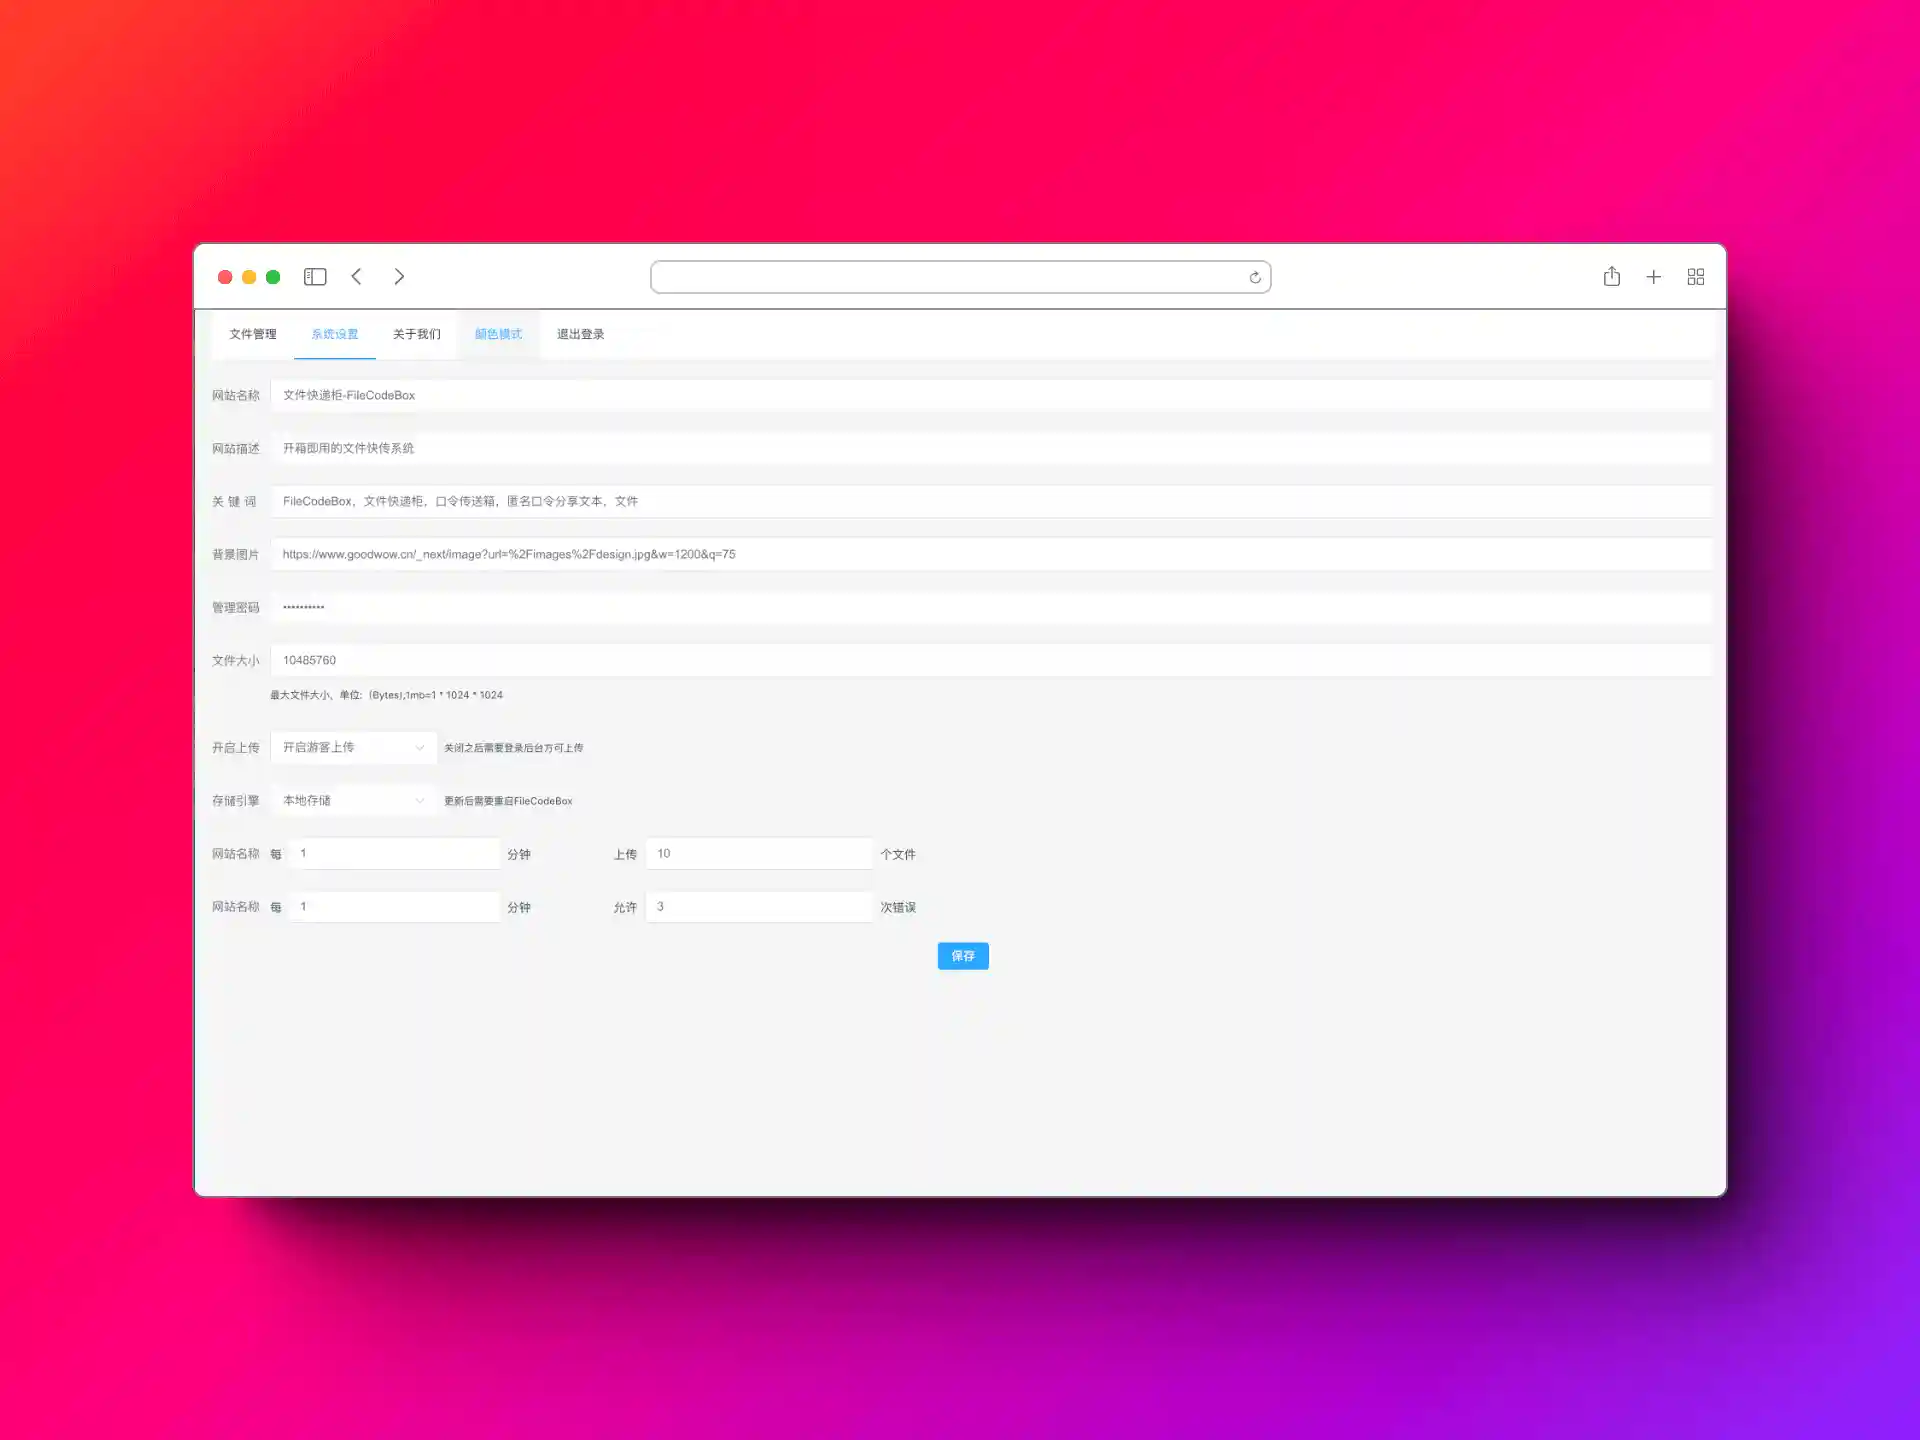Focus the 文件大小 field showing 10485760
1920x1440 pixels.
990,660
